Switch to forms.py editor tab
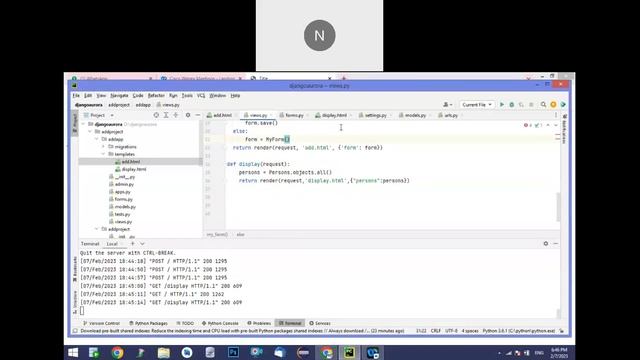Image resolution: width=640 pixels, height=360 pixels. tap(294, 116)
